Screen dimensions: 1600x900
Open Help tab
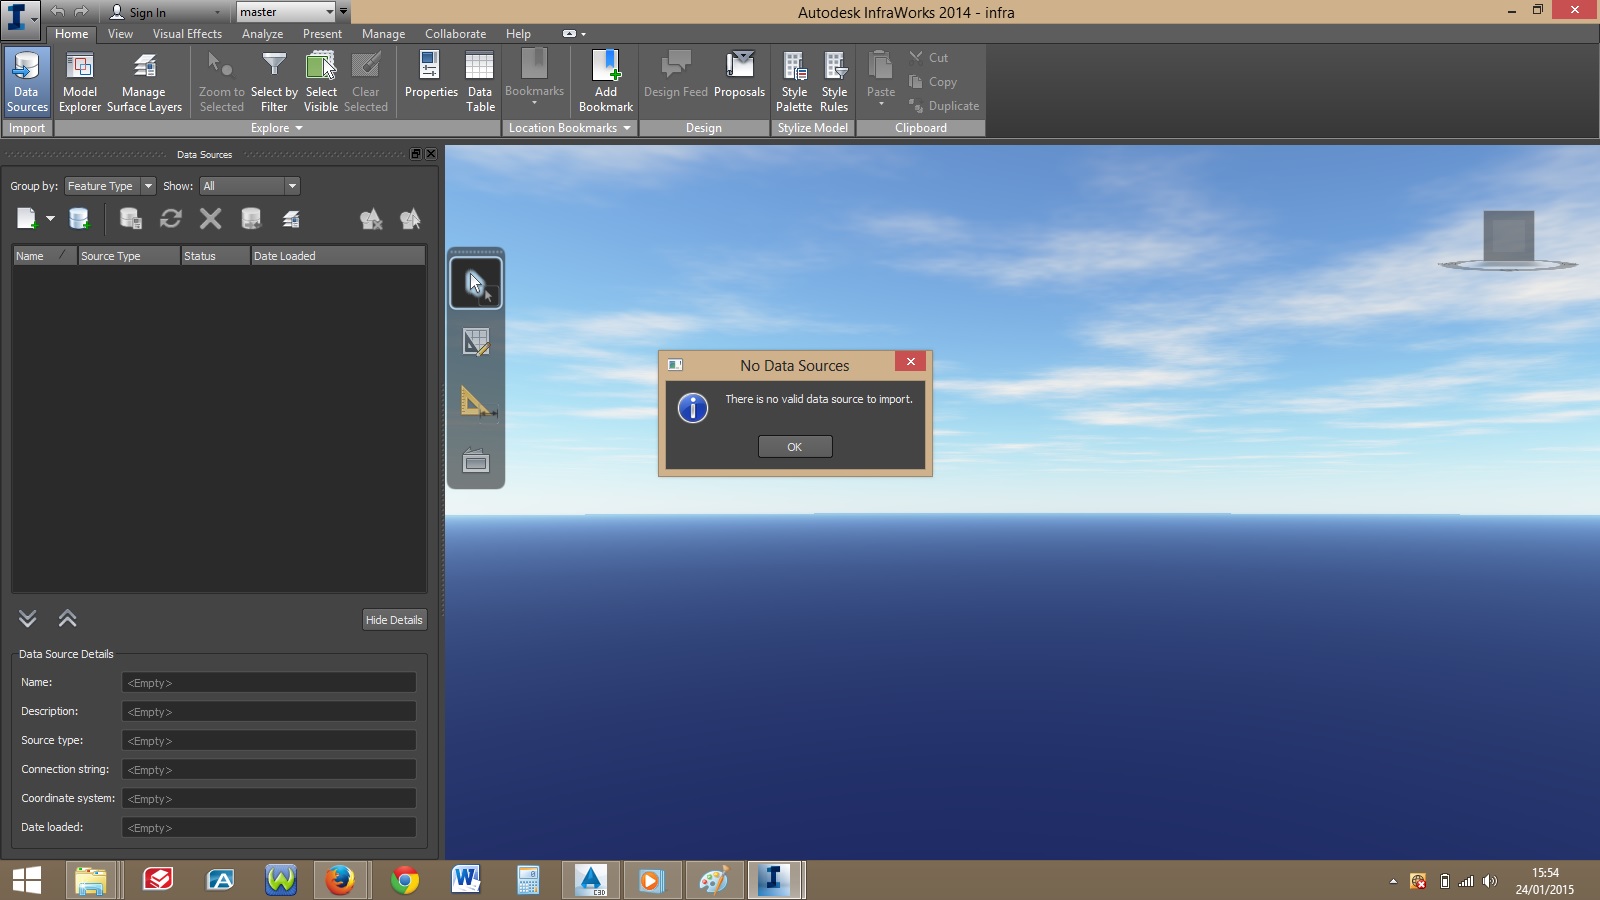(518, 34)
